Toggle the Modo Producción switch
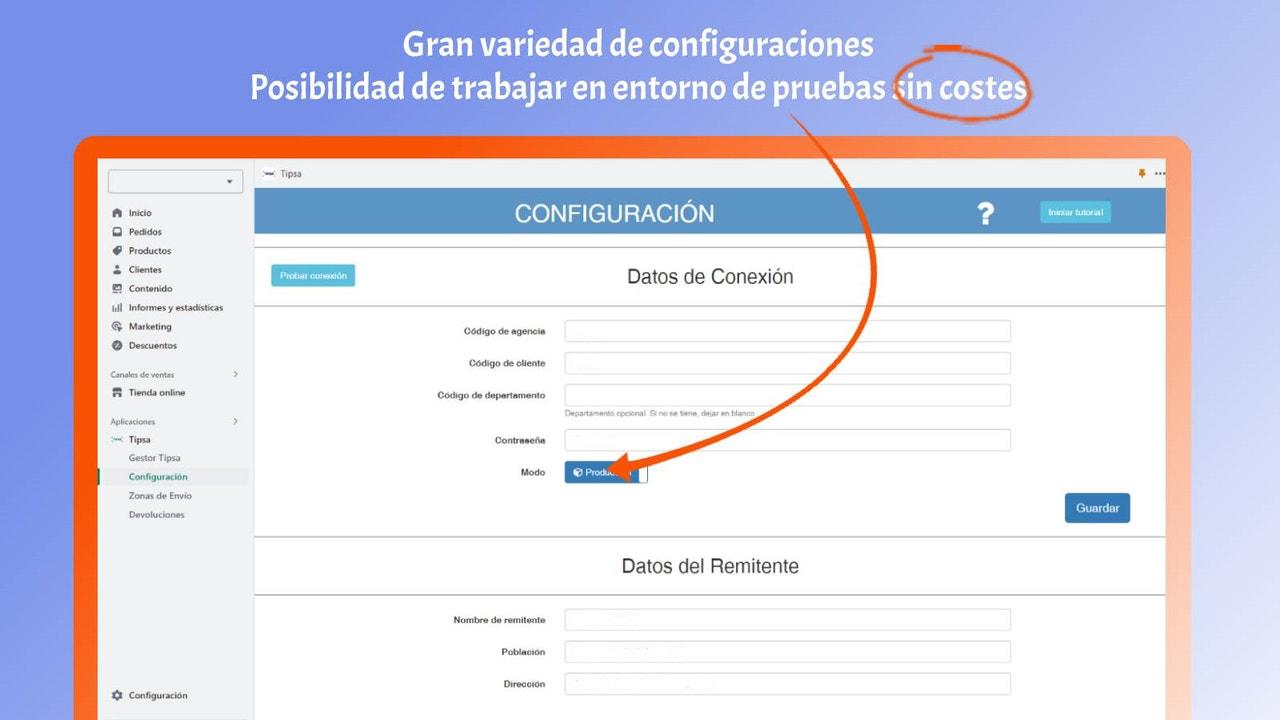The height and width of the screenshot is (720, 1280). point(606,473)
